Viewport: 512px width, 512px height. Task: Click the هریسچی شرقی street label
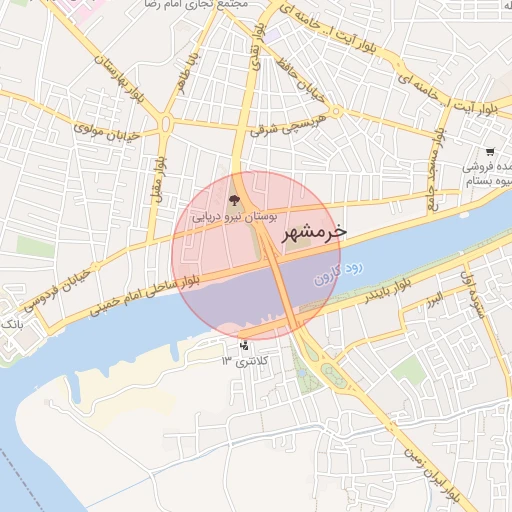(288, 126)
